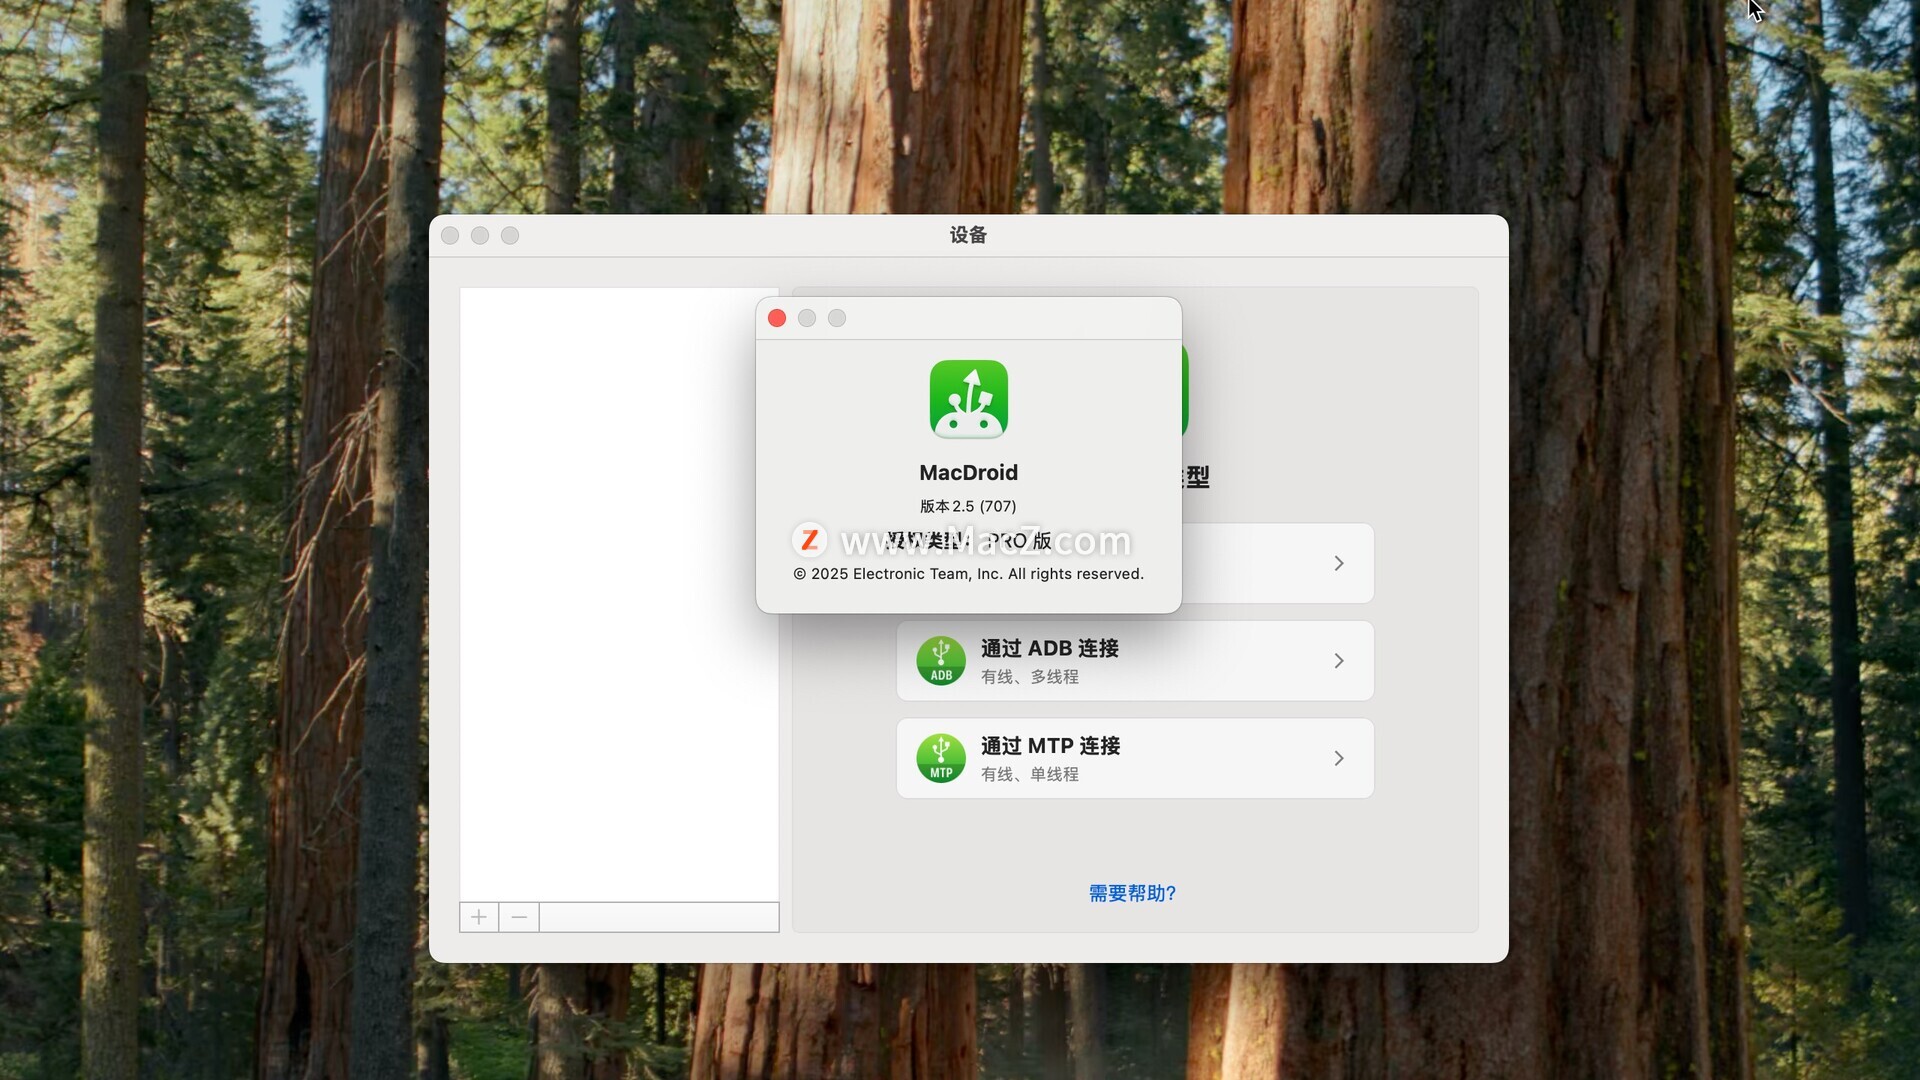Click the MacDroid app icon in About dialog
The image size is (1920, 1080).
pyautogui.click(x=968, y=400)
